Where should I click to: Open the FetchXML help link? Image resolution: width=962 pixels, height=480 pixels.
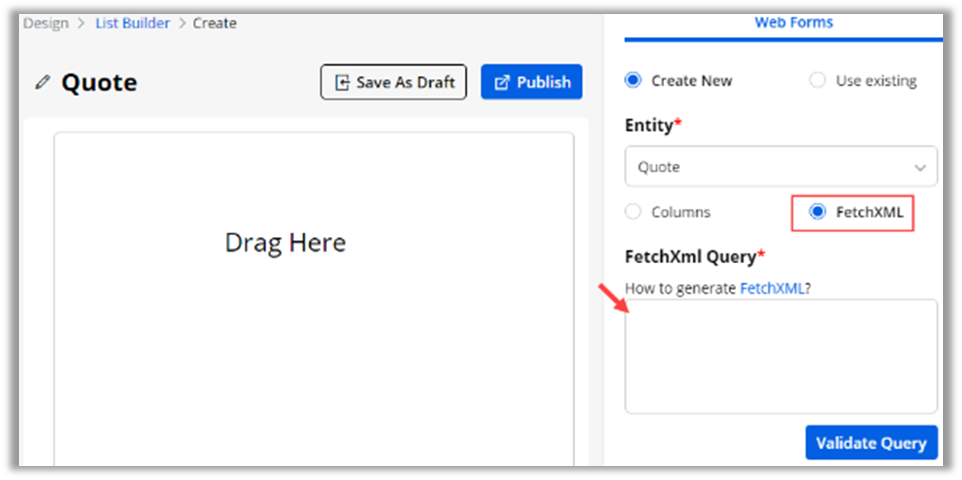[773, 288]
